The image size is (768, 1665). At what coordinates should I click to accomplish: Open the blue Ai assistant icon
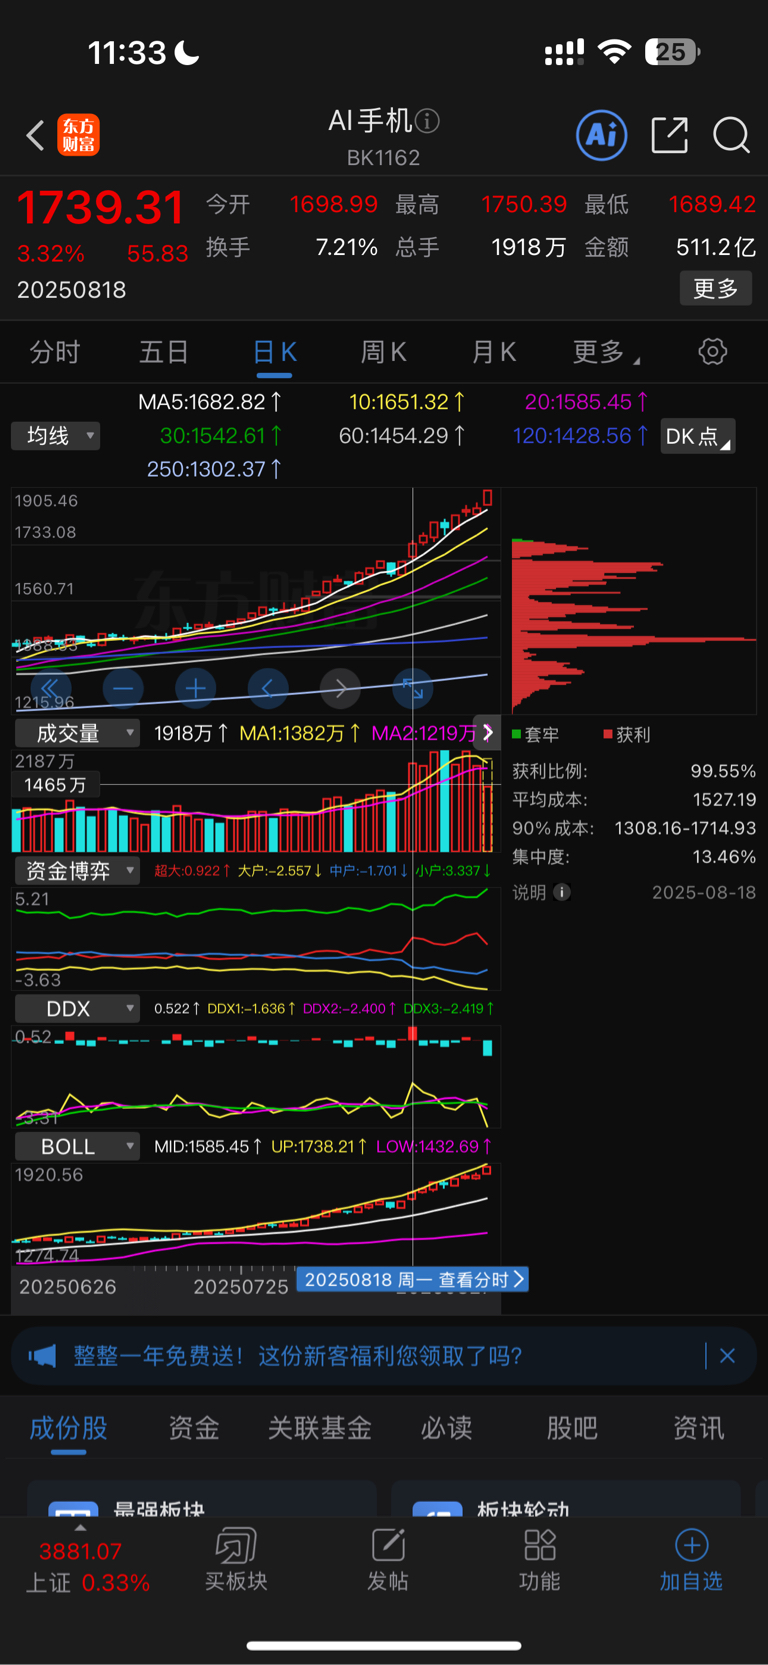[602, 135]
